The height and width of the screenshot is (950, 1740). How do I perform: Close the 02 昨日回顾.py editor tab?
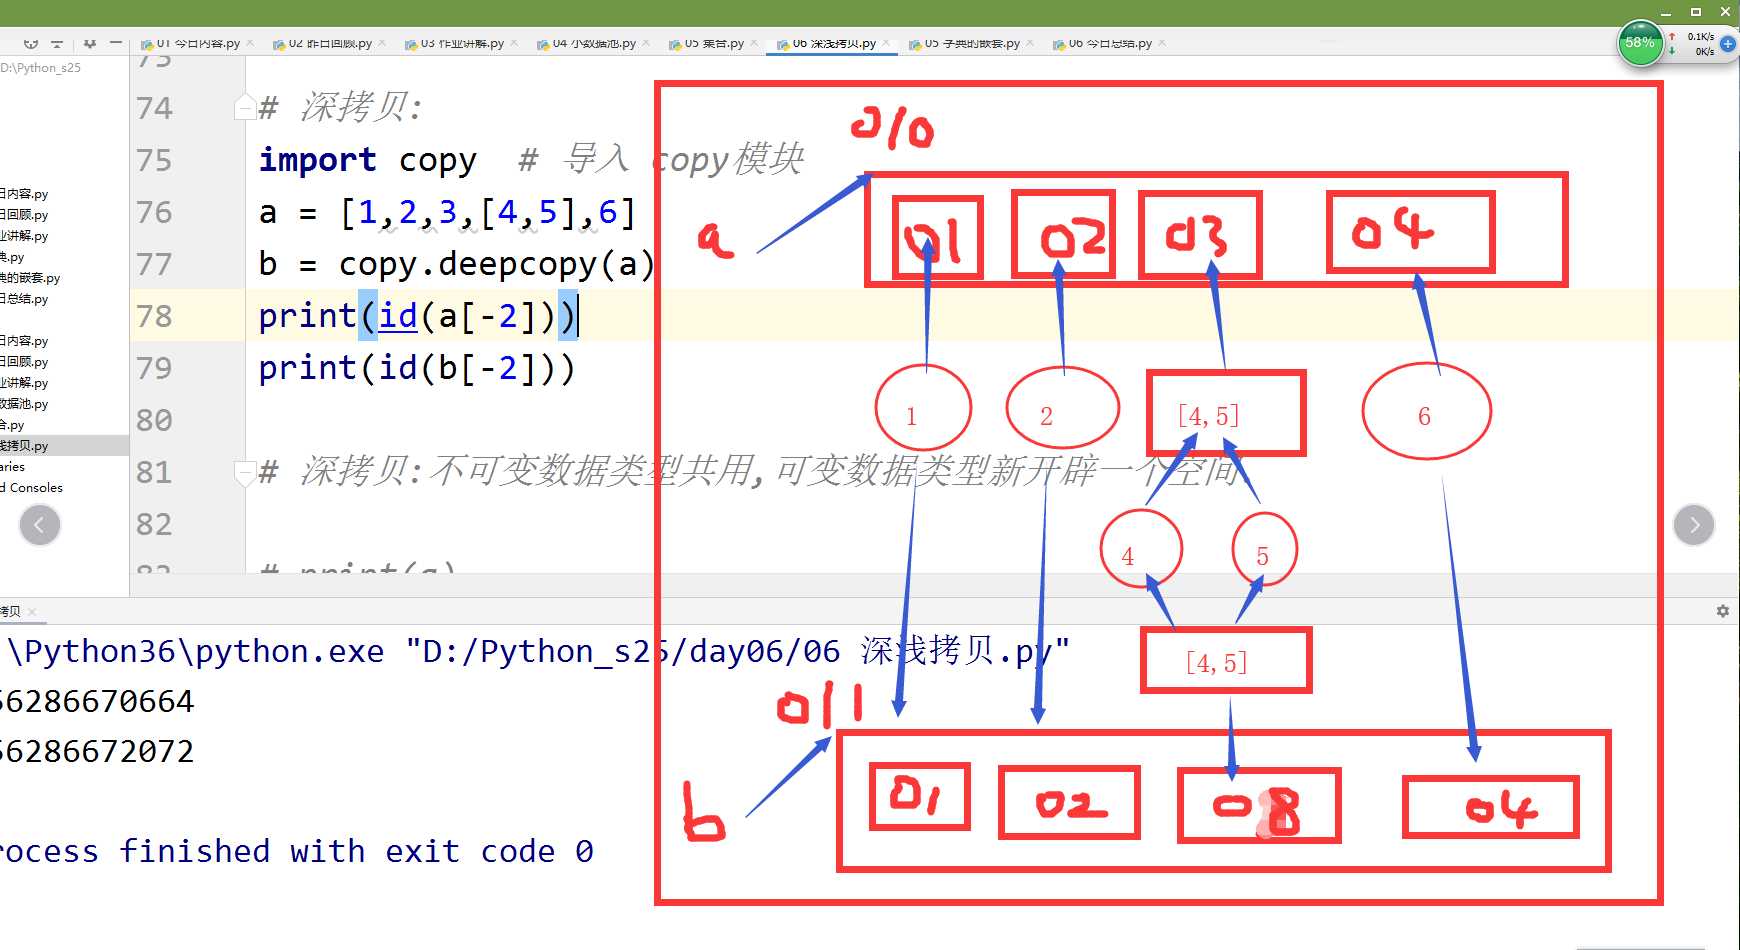[382, 43]
